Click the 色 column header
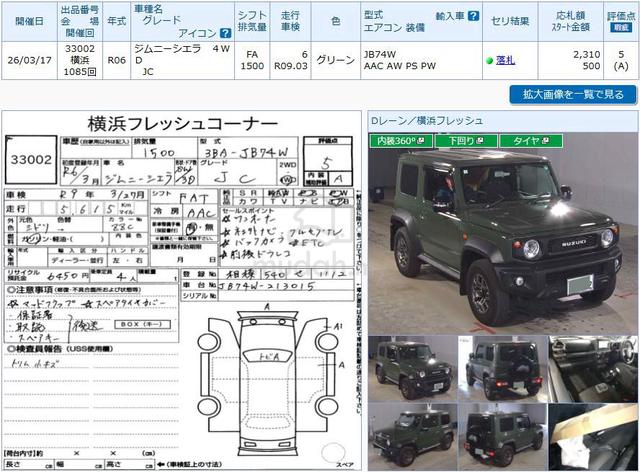 coord(336,21)
